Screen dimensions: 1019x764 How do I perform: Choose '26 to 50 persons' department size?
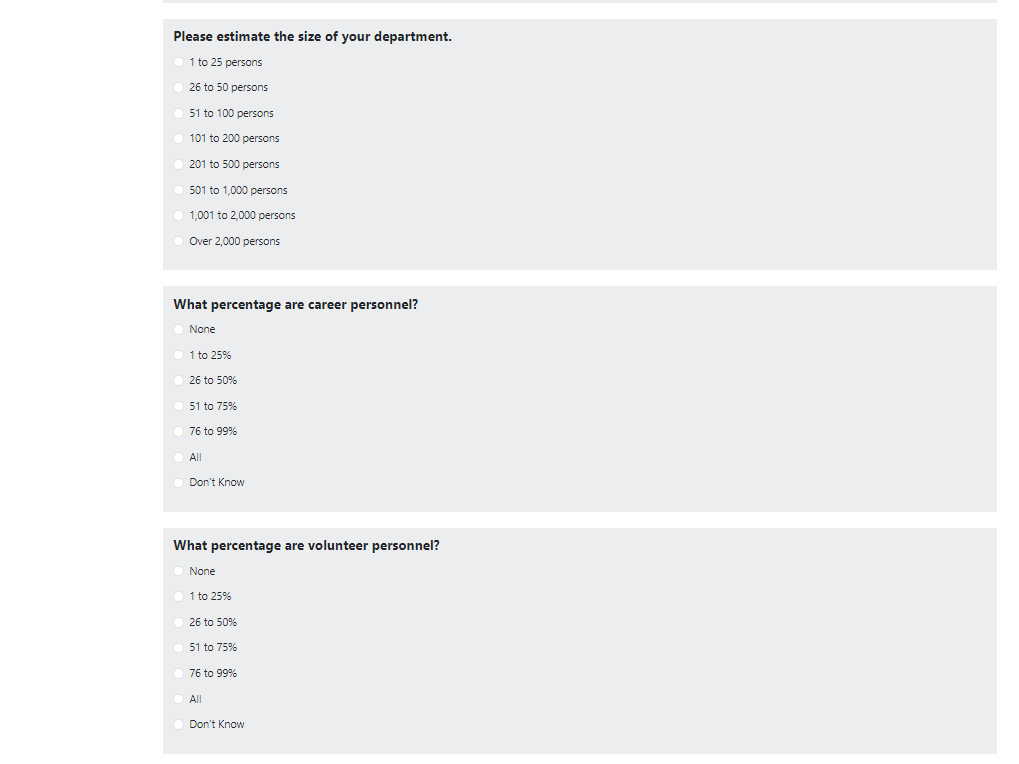tap(179, 87)
